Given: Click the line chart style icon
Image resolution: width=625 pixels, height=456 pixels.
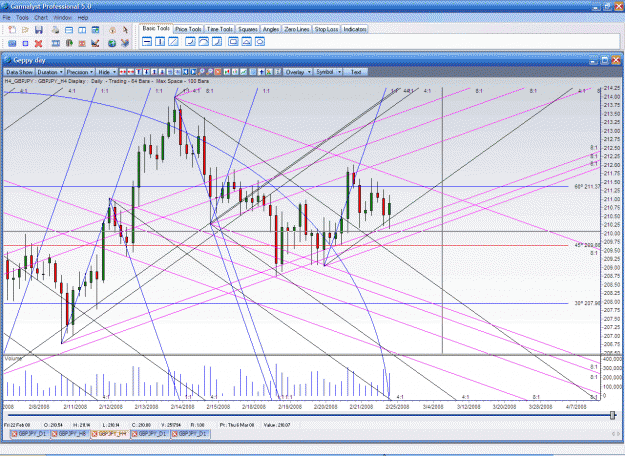Looking at the screenshot, I should pos(244,72).
